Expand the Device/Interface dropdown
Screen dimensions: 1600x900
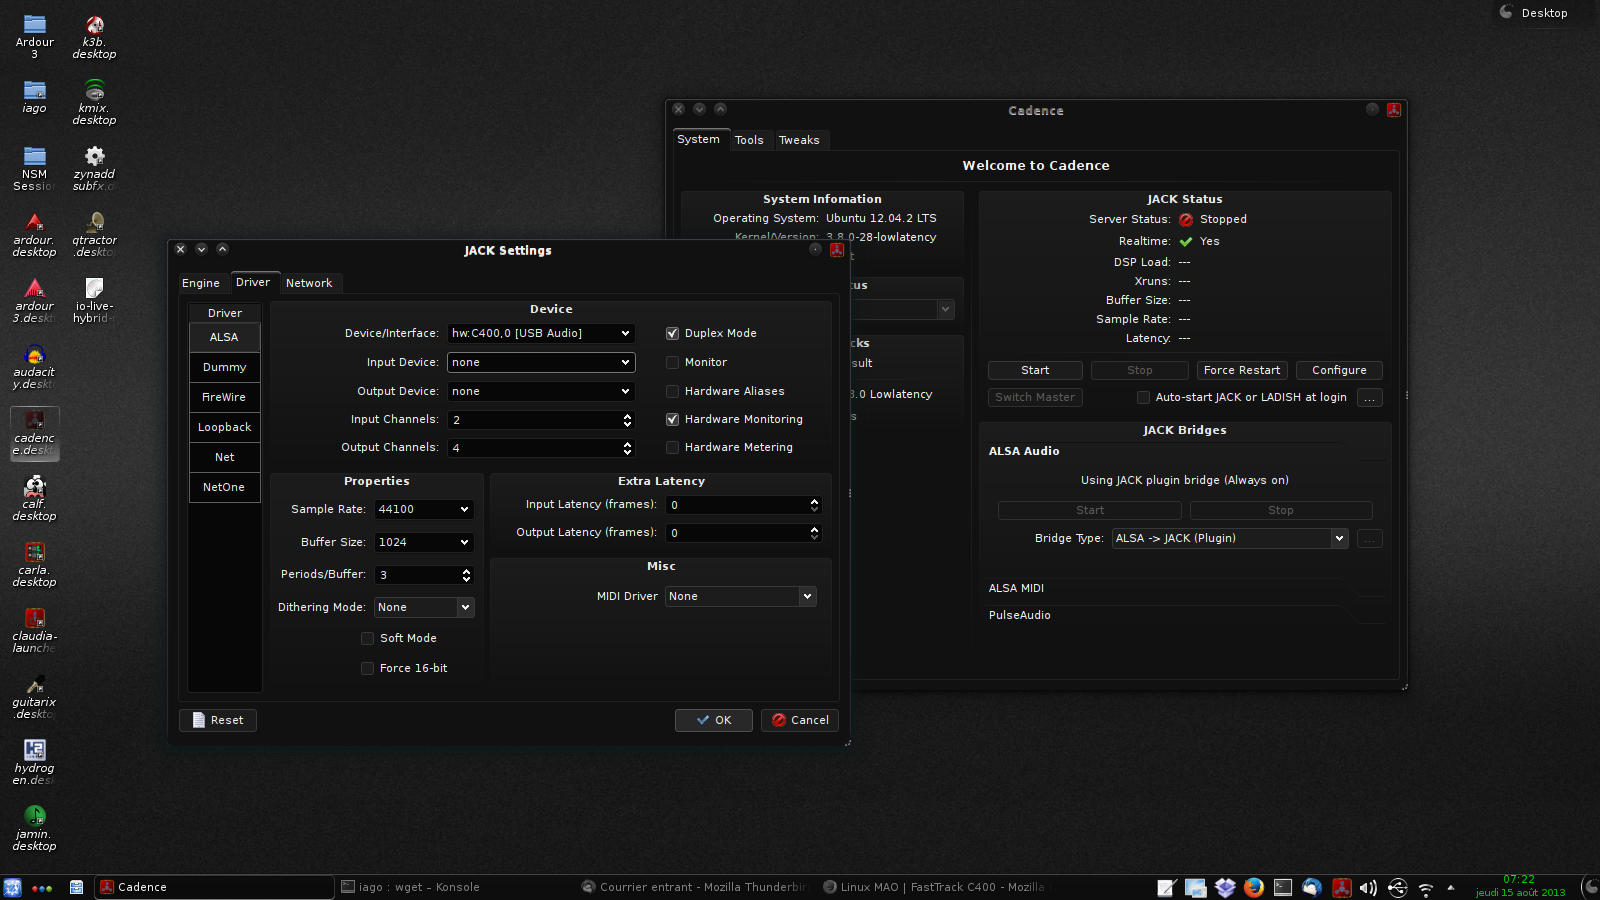pos(540,334)
